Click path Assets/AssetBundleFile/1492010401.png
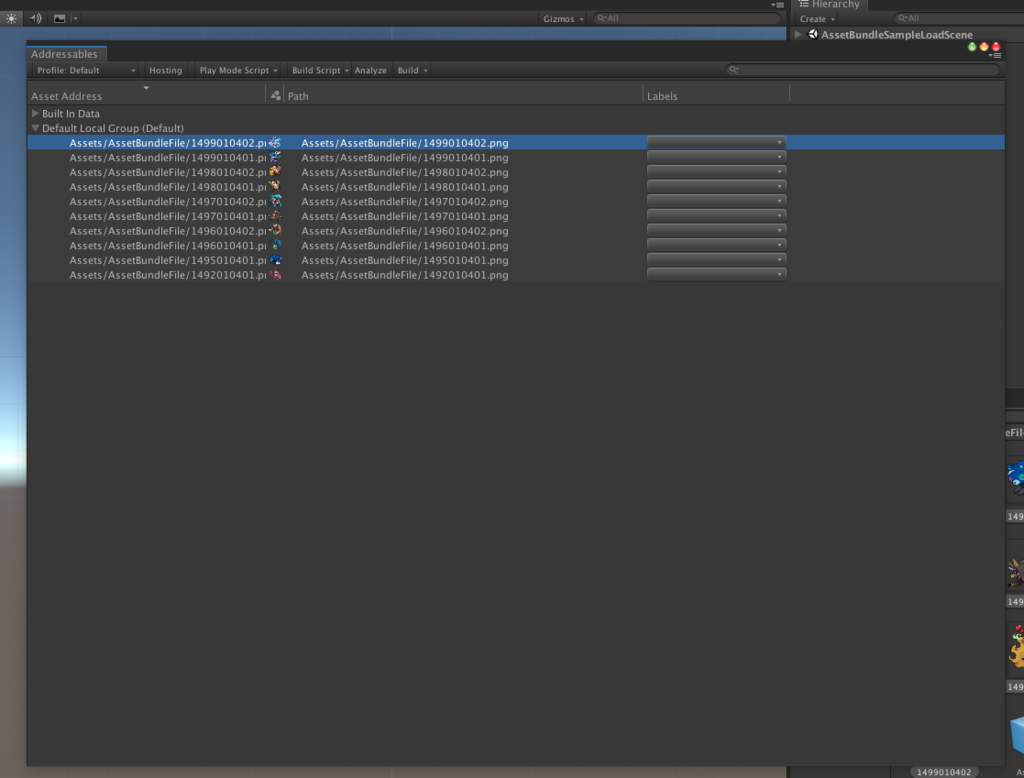Screen dimensions: 1024x778 (405, 275)
